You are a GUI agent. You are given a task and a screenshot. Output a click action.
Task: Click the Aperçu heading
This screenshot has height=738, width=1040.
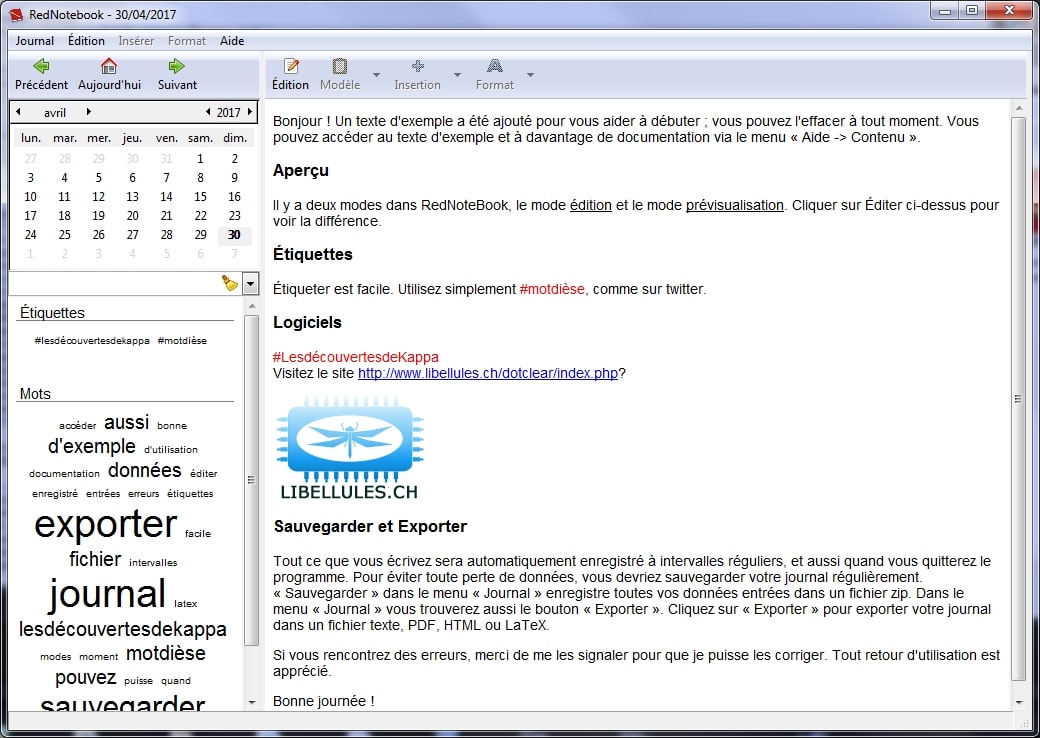click(x=300, y=170)
